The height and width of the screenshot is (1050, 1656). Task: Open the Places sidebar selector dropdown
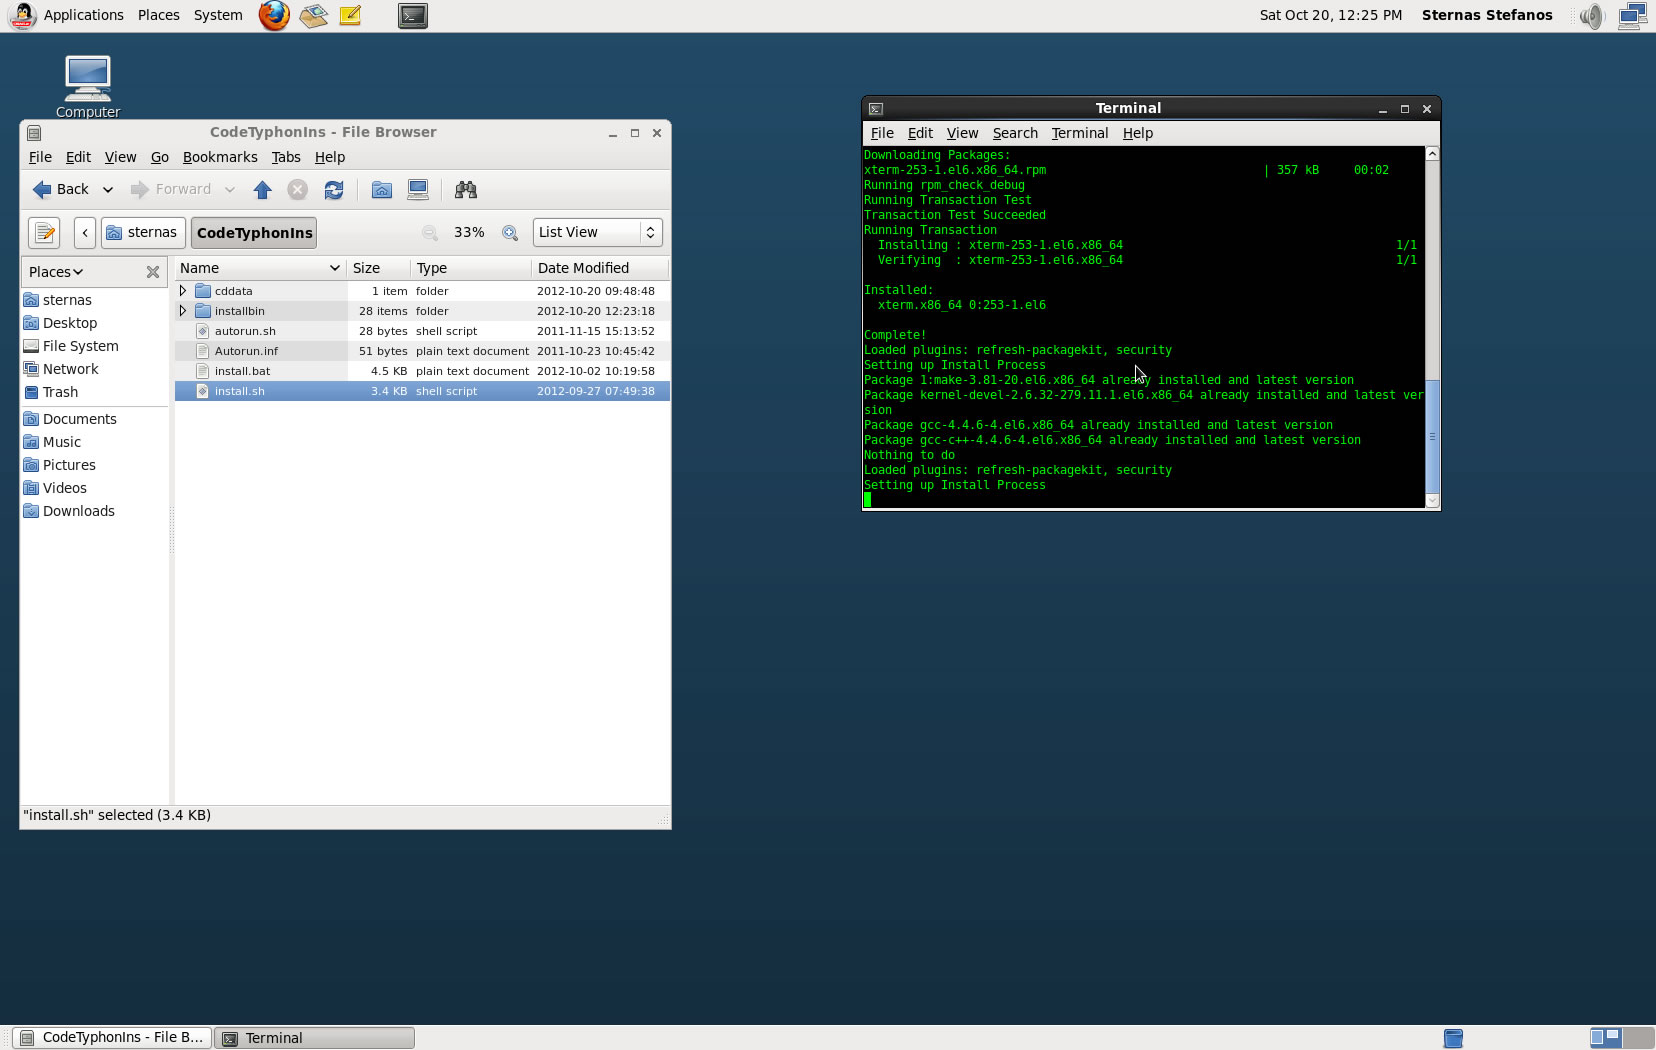click(56, 272)
